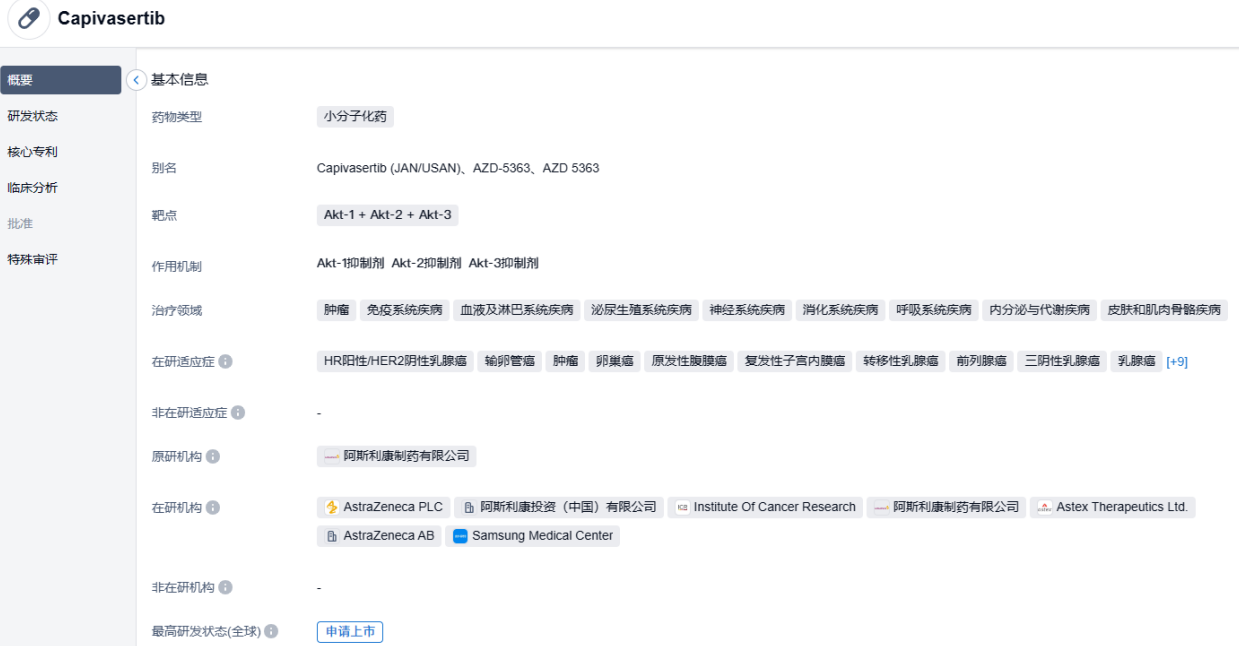This screenshot has width=1239, height=646.
Task: Click 阿斯利康制药有限公司 in 在研机构 row
Action: click(946, 507)
